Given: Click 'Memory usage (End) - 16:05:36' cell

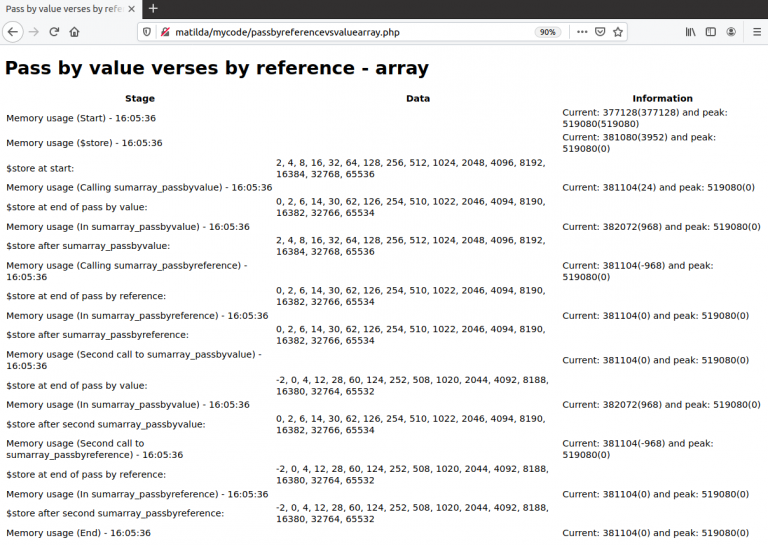Looking at the screenshot, I should (x=78, y=533).
